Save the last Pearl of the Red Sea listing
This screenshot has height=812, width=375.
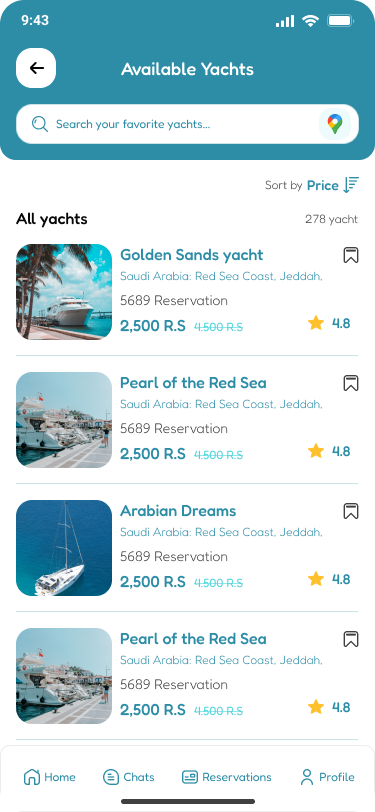tap(351, 639)
